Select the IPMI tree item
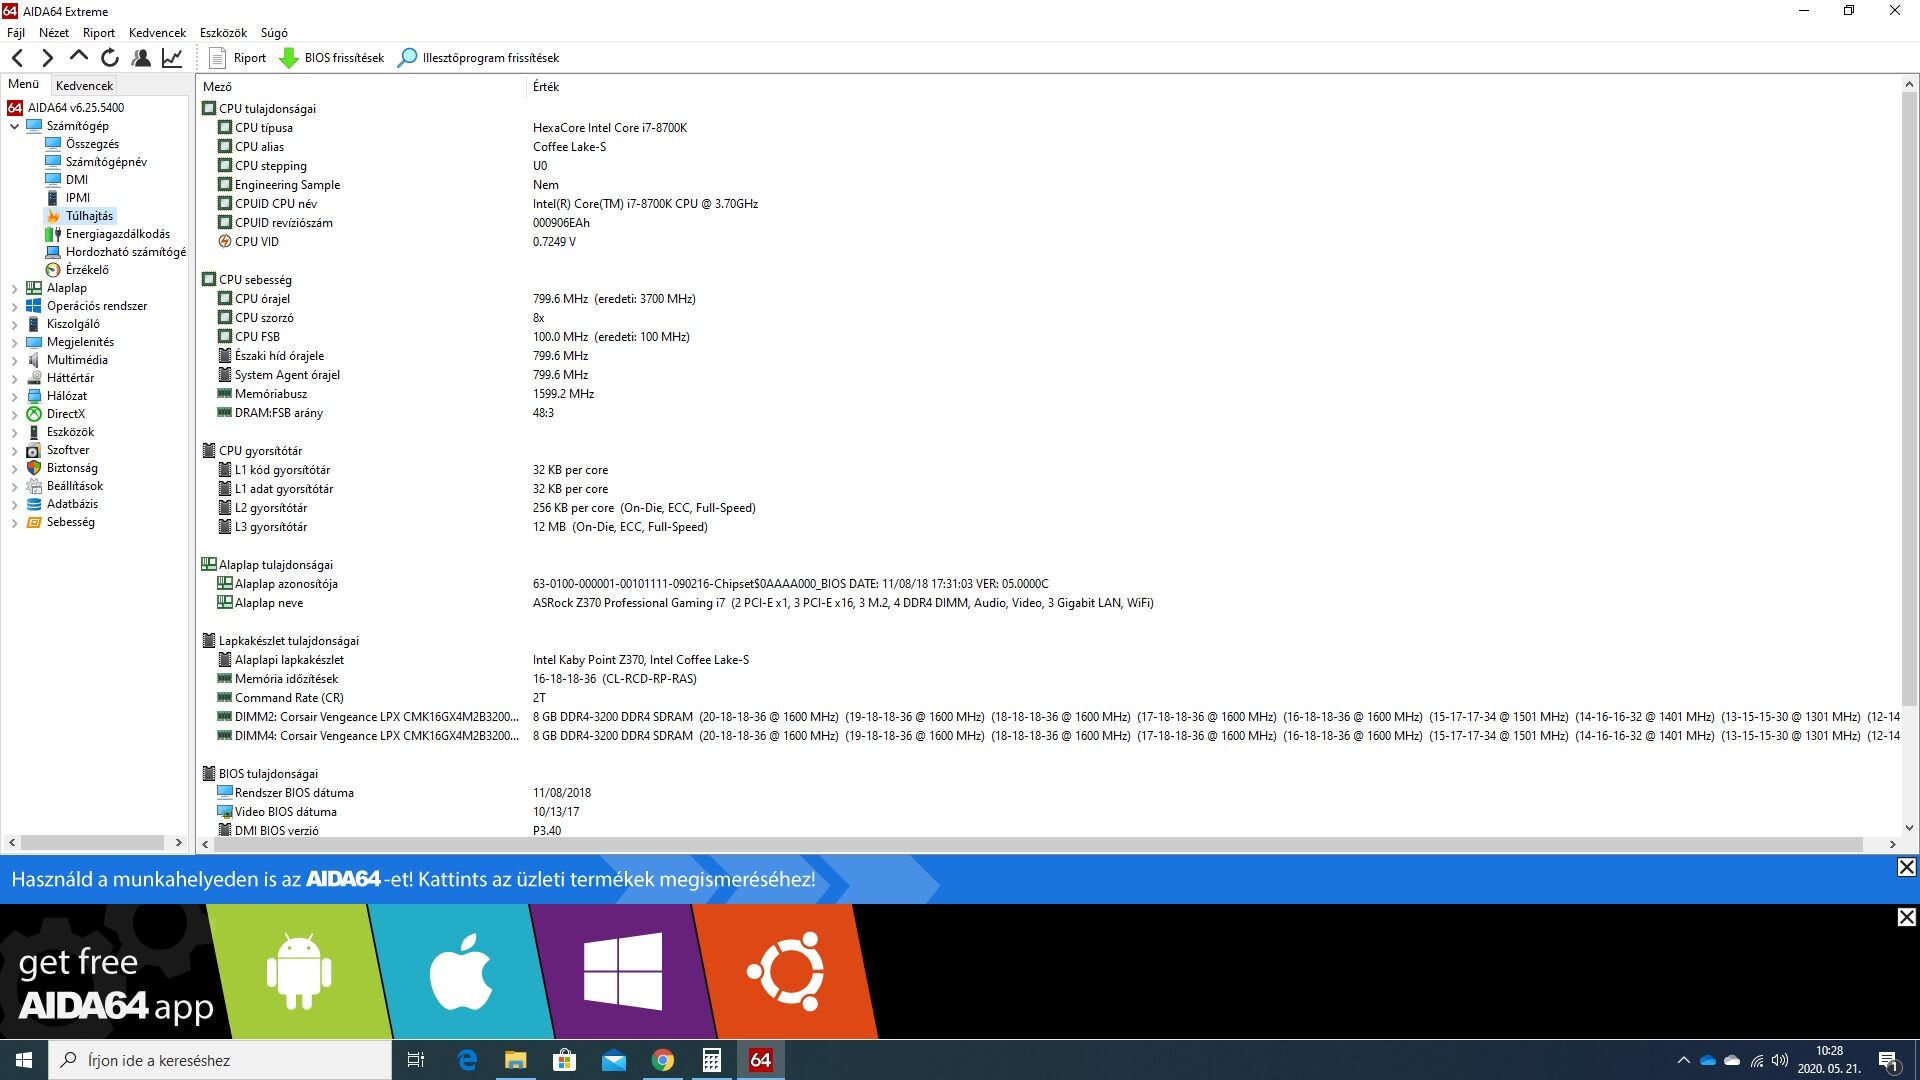 [x=78, y=198]
